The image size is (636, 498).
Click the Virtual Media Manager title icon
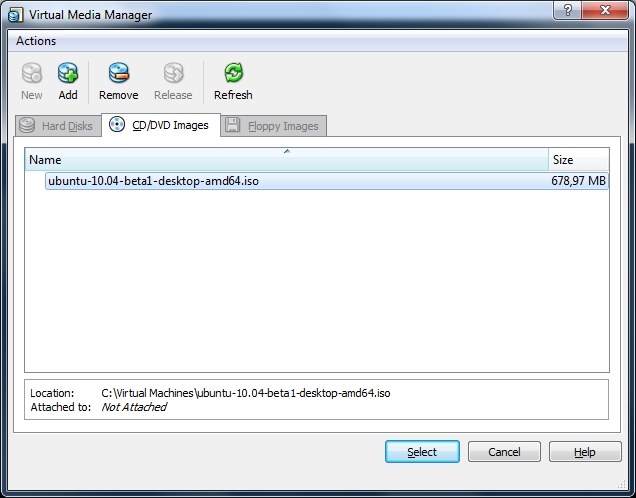tap(16, 15)
